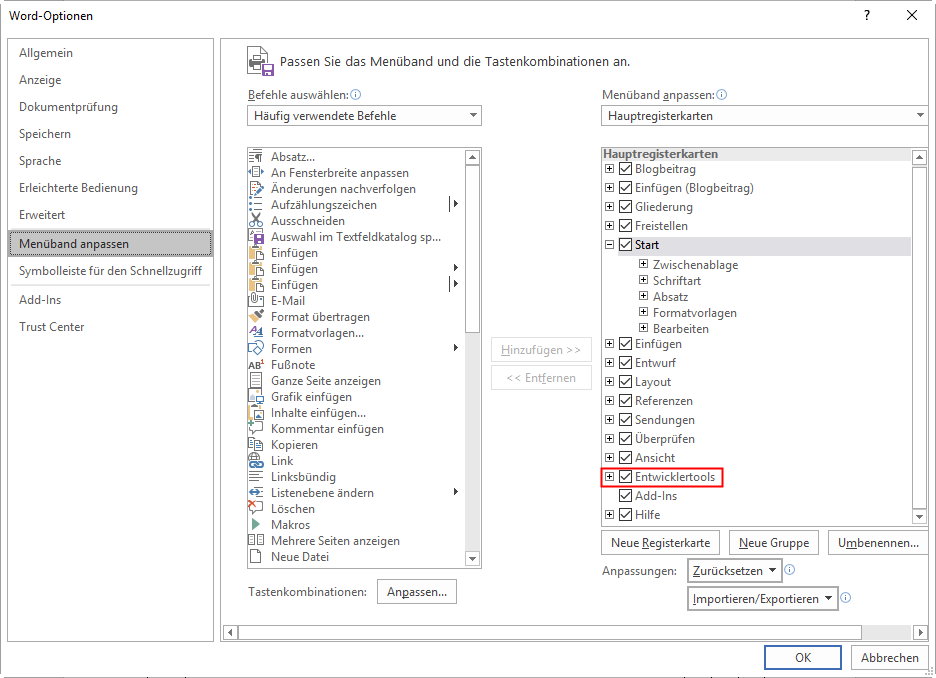Expand the Schriftart group
Screen dimensions: 936x678
[x=644, y=280]
